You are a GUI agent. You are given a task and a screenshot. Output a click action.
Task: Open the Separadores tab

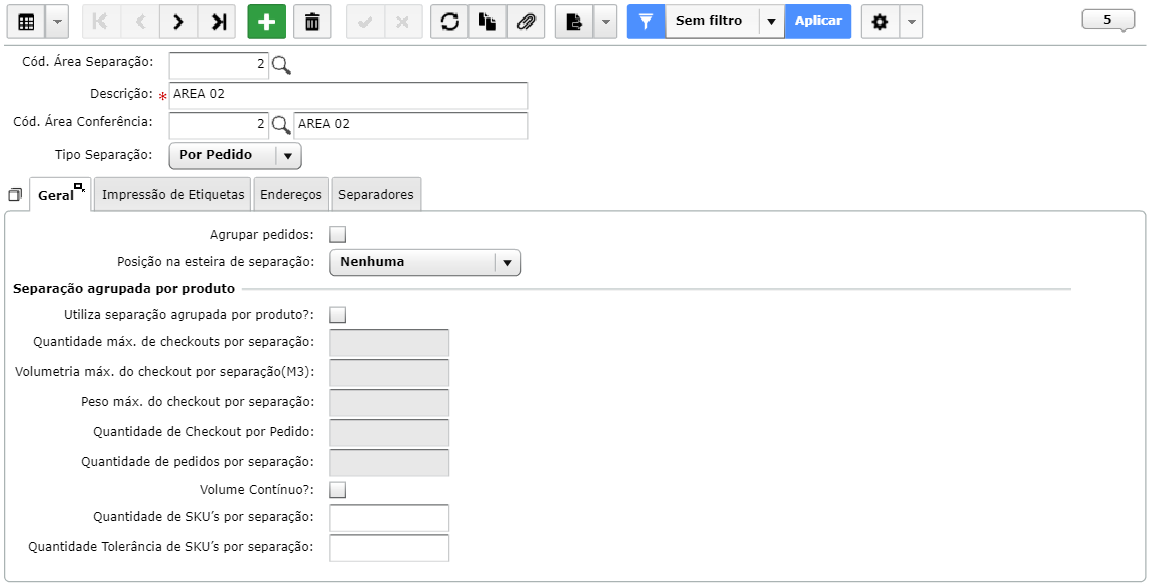coord(376,195)
